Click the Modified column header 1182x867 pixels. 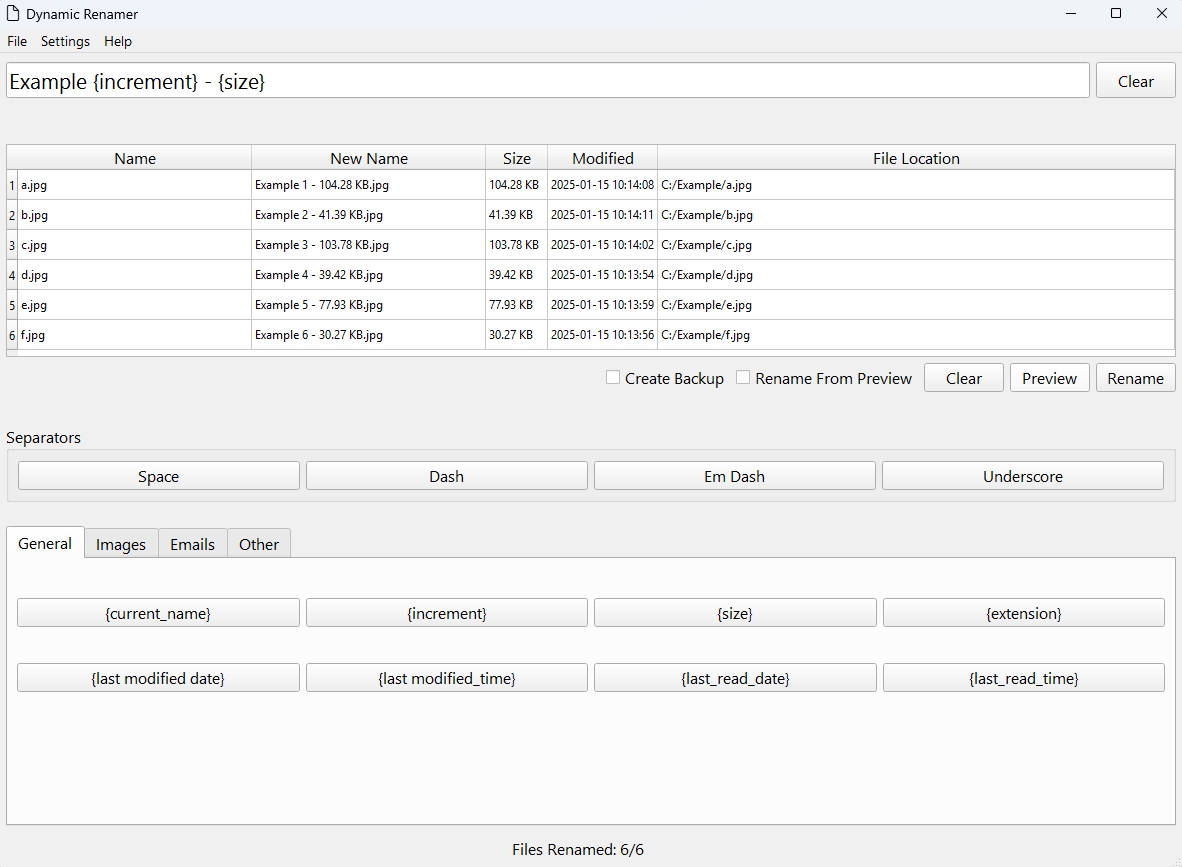pyautogui.click(x=602, y=158)
